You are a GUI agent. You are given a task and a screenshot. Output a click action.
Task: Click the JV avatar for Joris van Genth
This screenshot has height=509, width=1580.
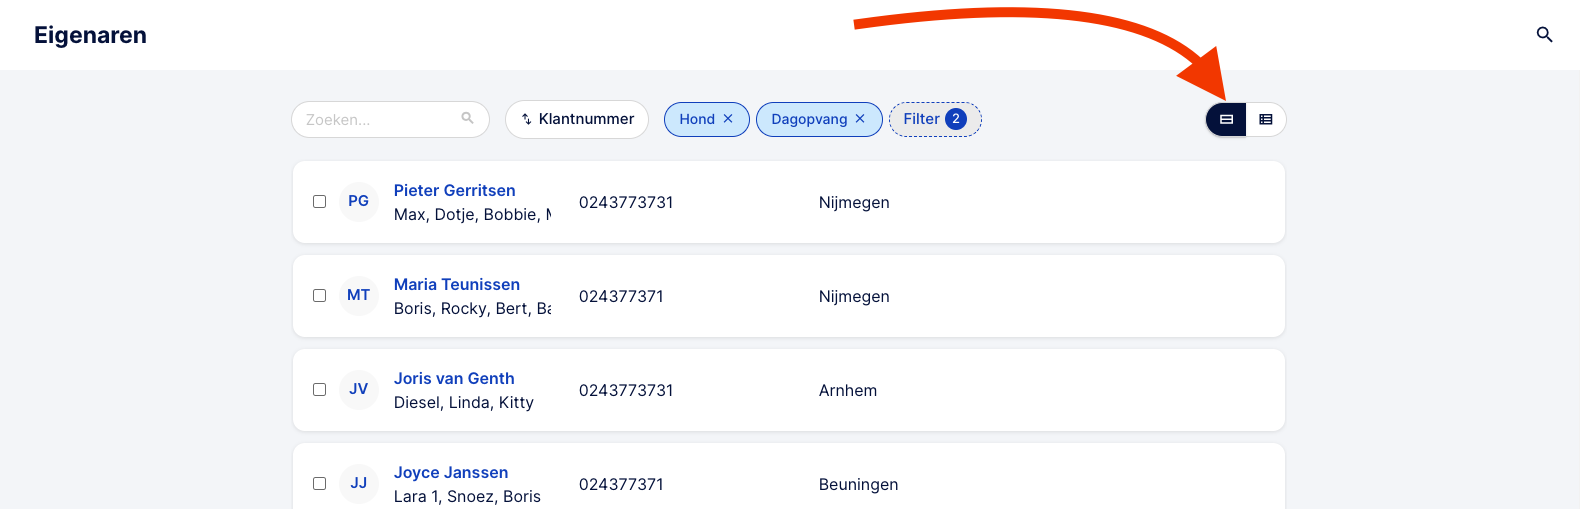359,389
